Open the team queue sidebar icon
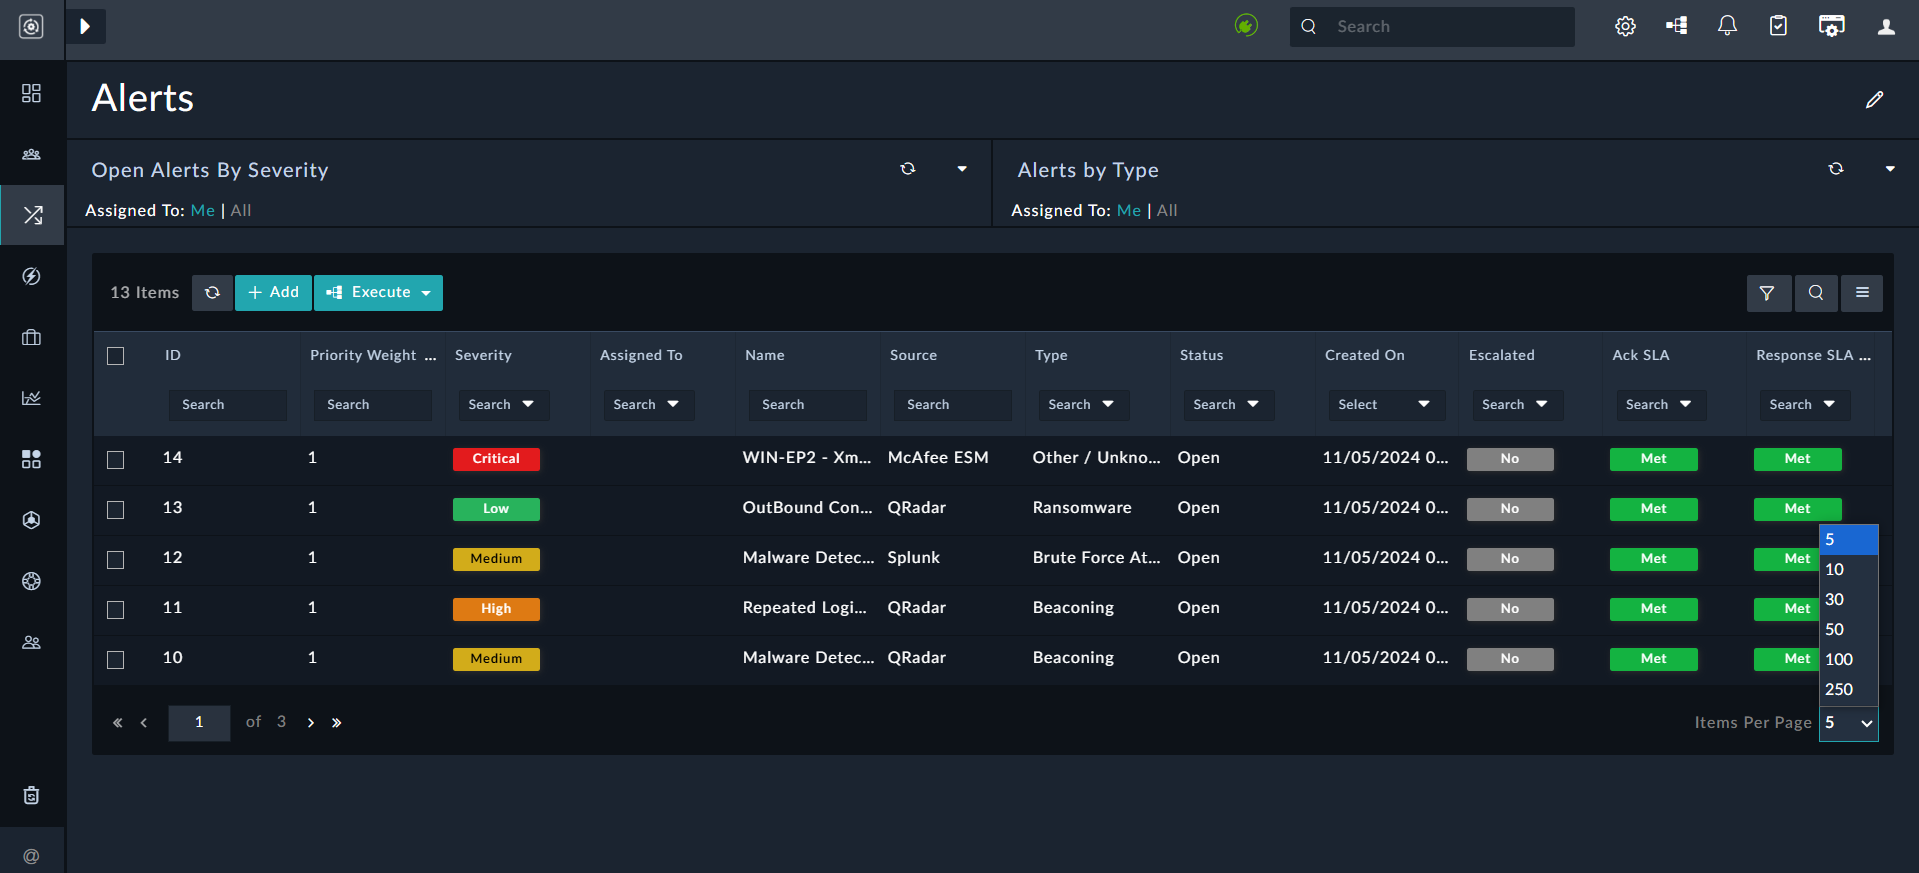This screenshot has height=873, width=1919. click(x=32, y=154)
